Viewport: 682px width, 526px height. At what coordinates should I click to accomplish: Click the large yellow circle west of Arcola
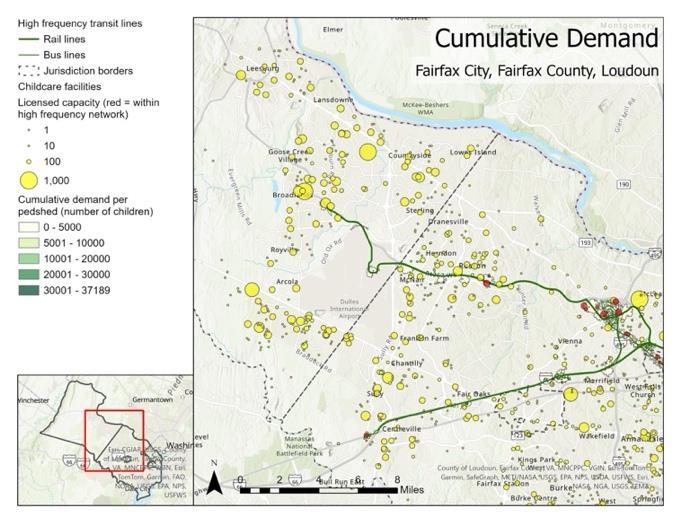(252, 290)
